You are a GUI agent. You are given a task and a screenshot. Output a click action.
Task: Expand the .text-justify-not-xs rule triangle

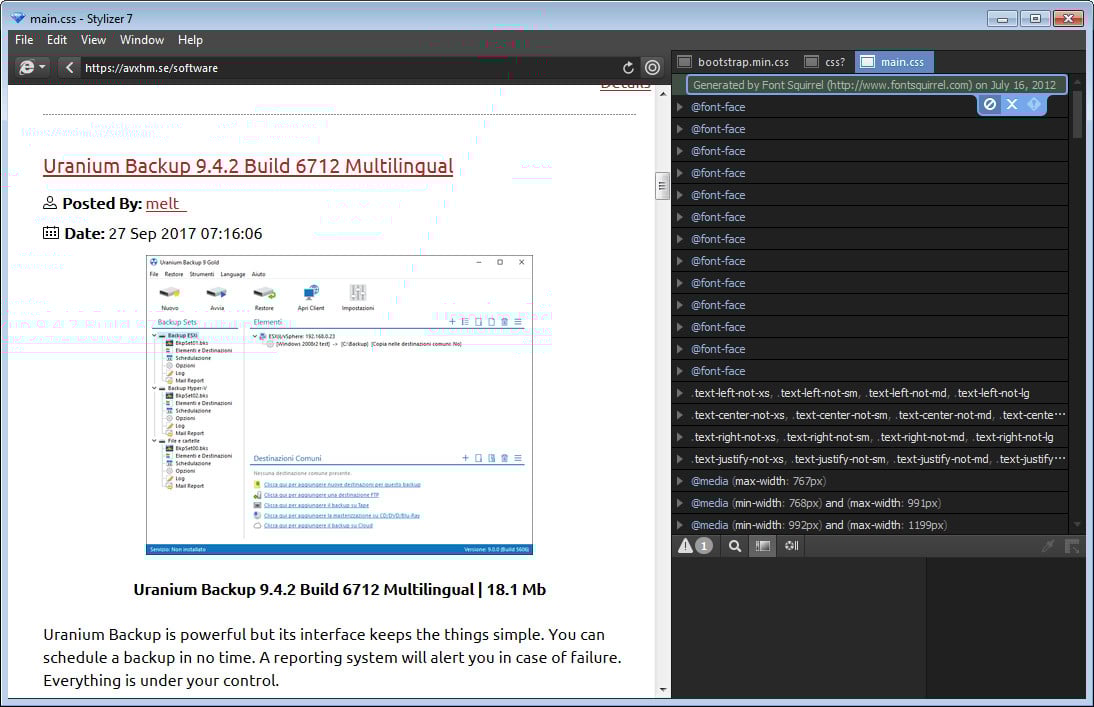click(680, 459)
